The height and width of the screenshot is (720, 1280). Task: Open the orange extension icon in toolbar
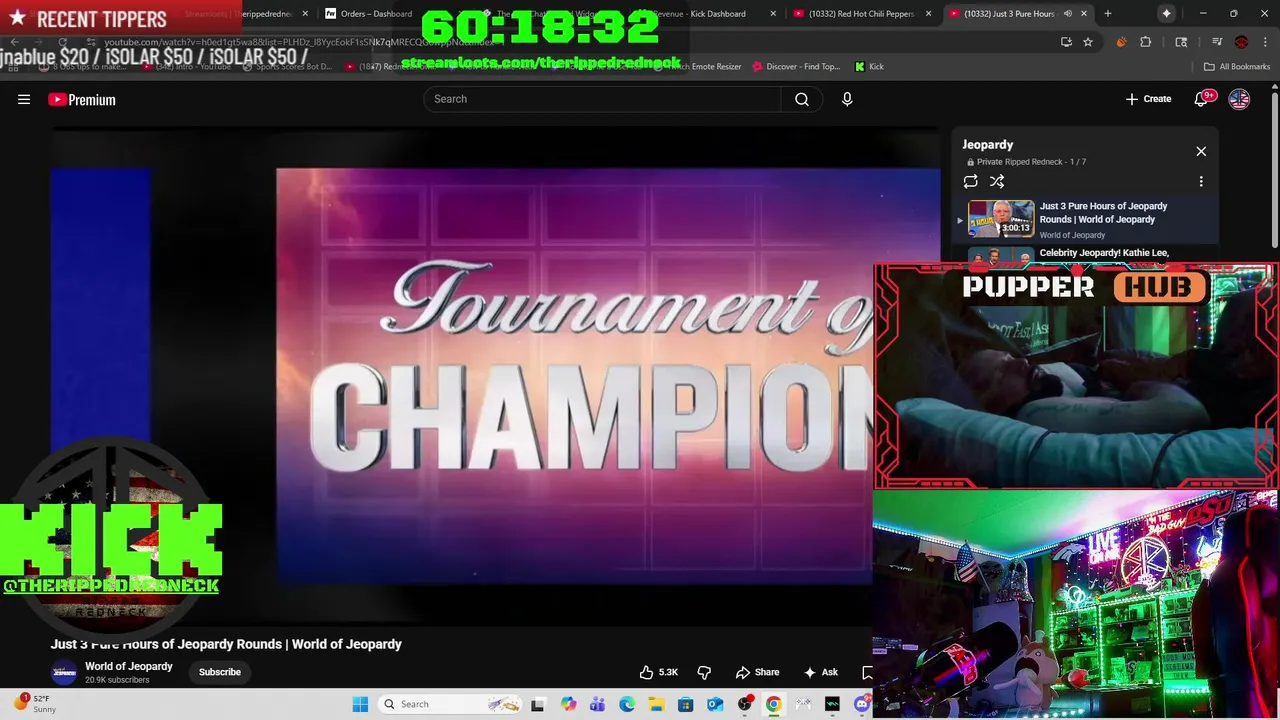tap(1120, 42)
